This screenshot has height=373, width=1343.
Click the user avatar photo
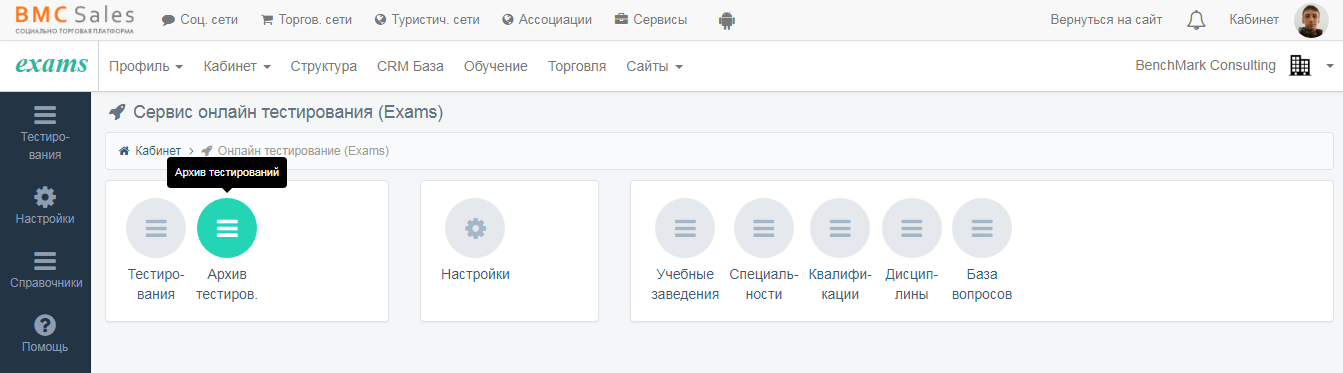pyautogui.click(x=1310, y=20)
